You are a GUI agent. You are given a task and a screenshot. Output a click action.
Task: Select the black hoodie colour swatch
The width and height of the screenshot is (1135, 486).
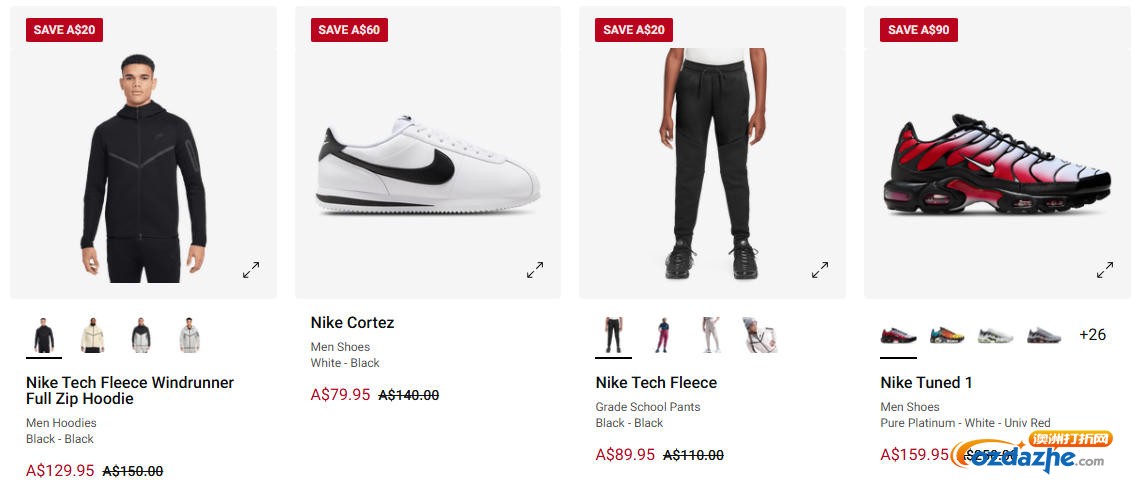[44, 336]
